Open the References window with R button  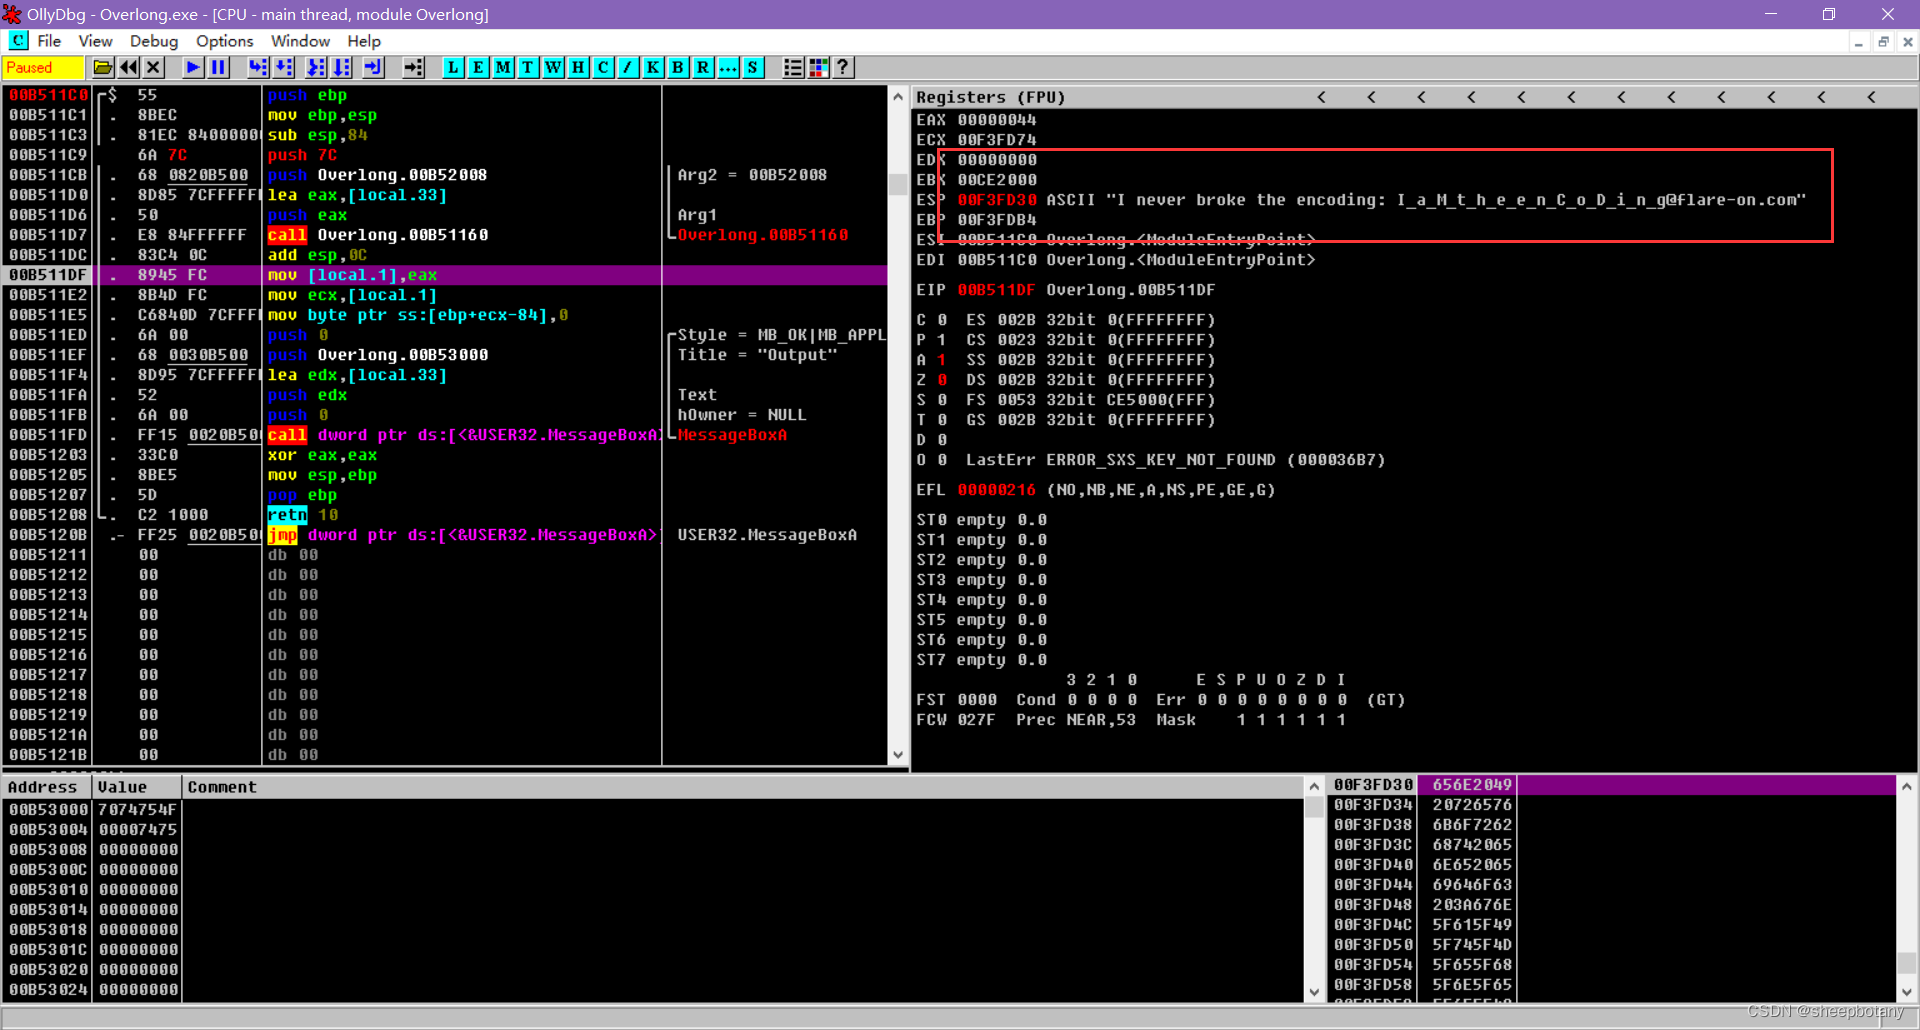click(x=703, y=67)
